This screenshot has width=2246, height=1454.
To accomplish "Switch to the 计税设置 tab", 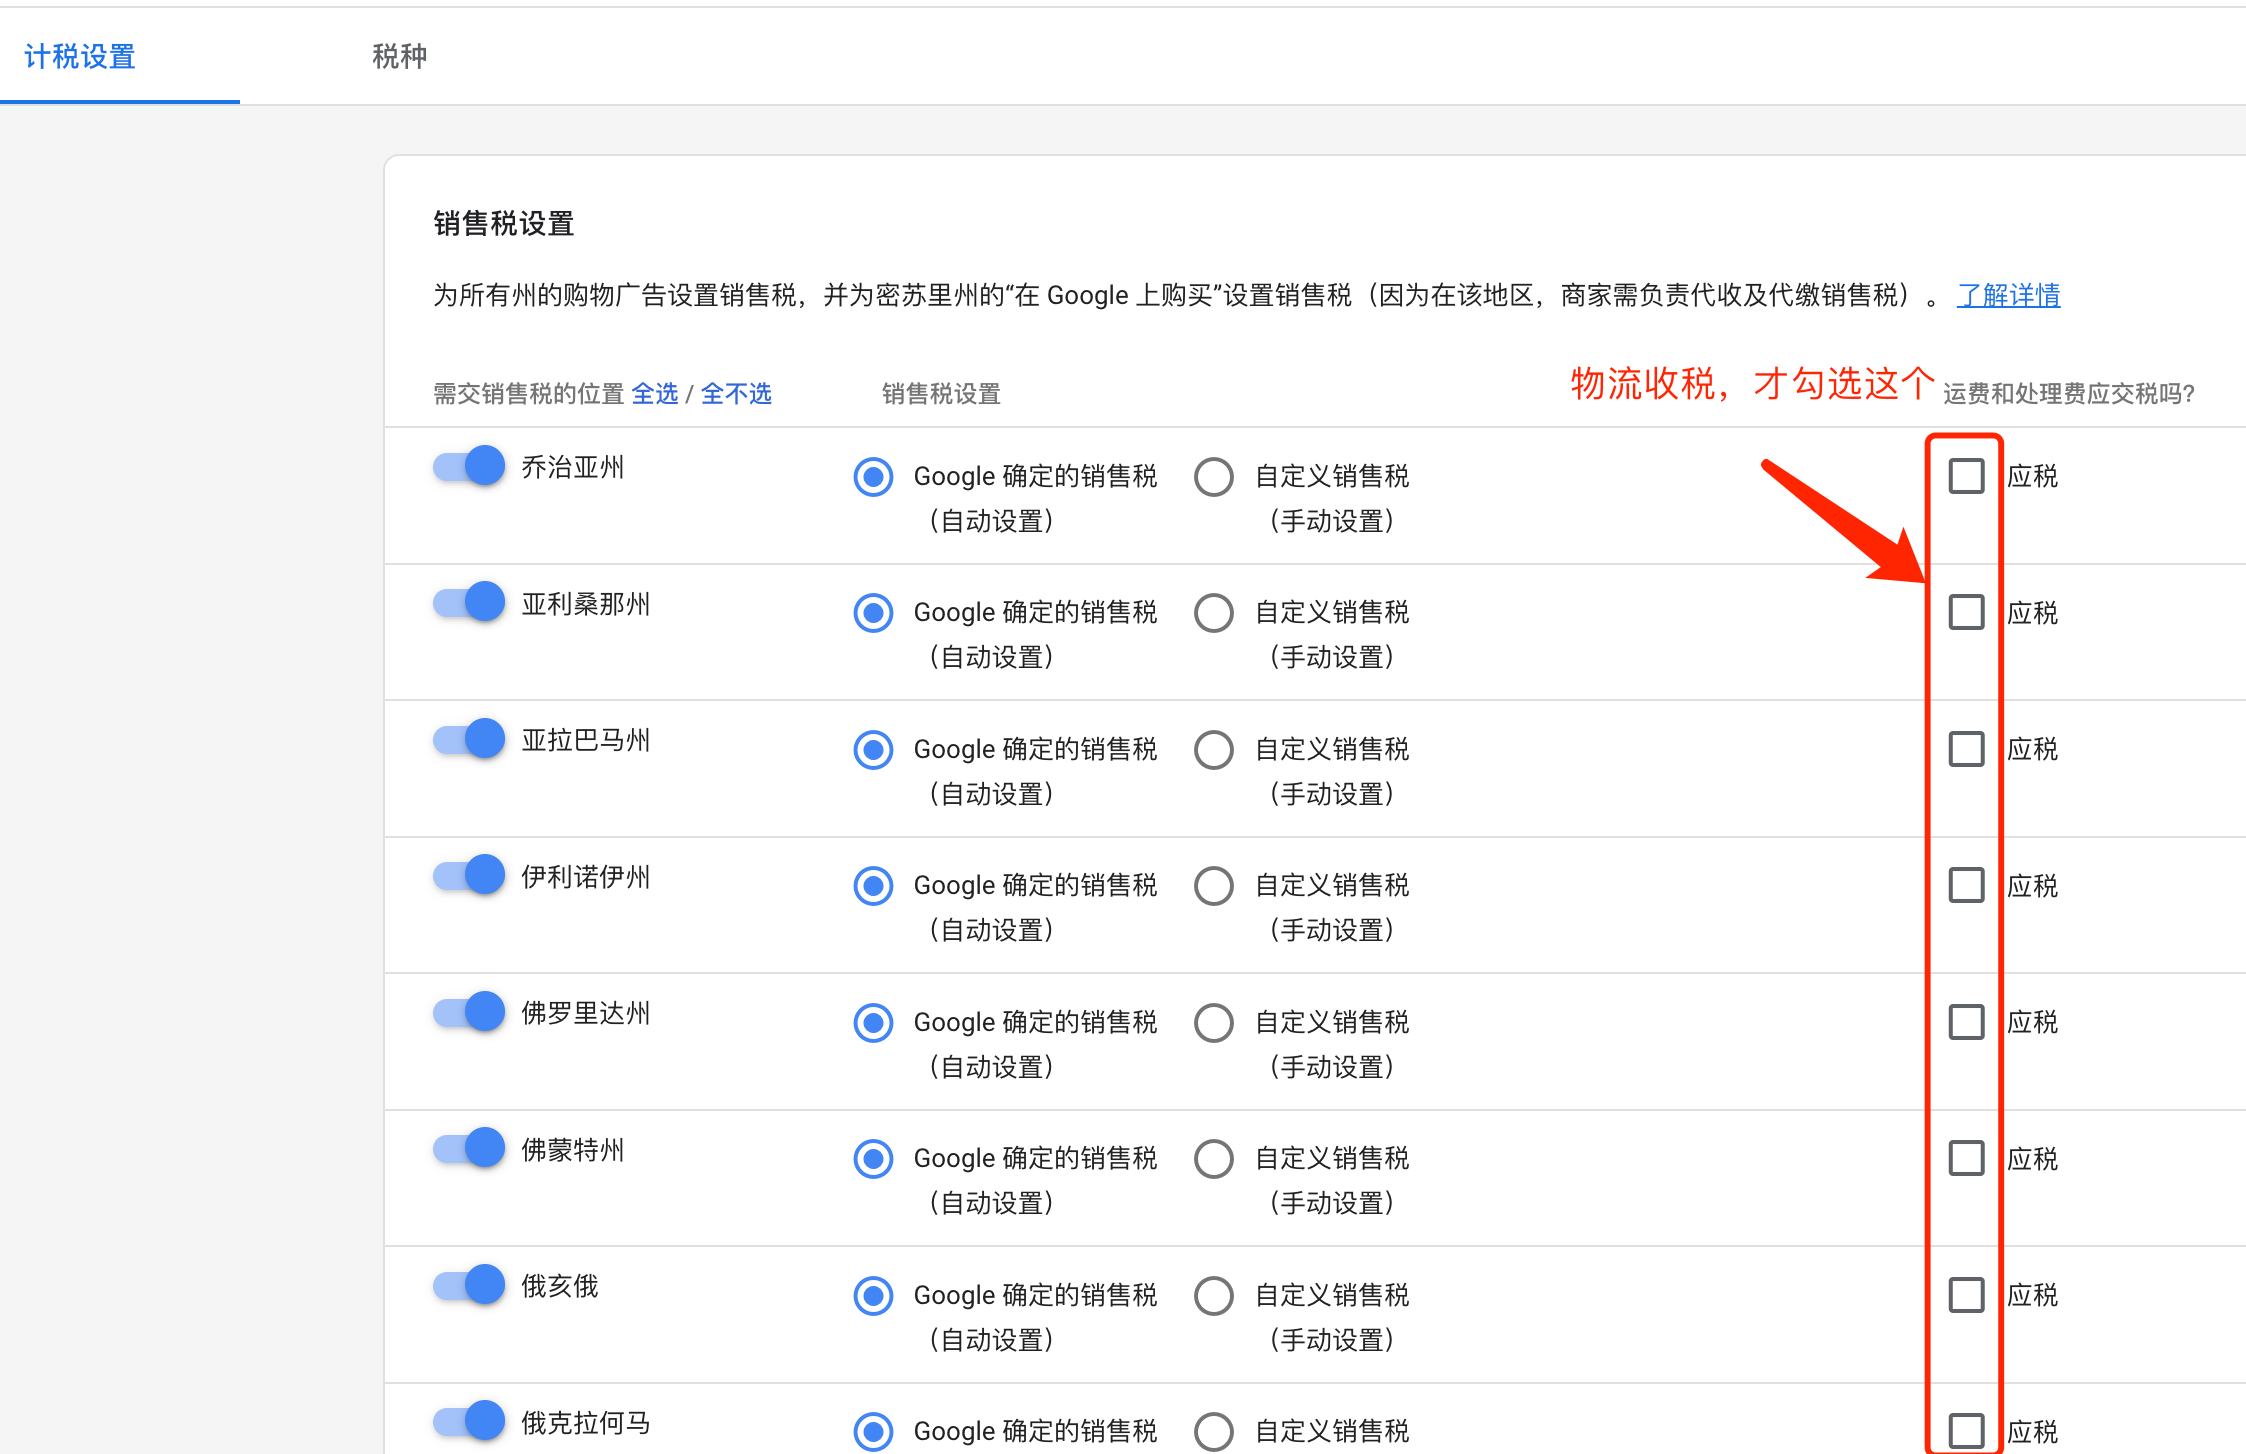I will pyautogui.click(x=79, y=57).
